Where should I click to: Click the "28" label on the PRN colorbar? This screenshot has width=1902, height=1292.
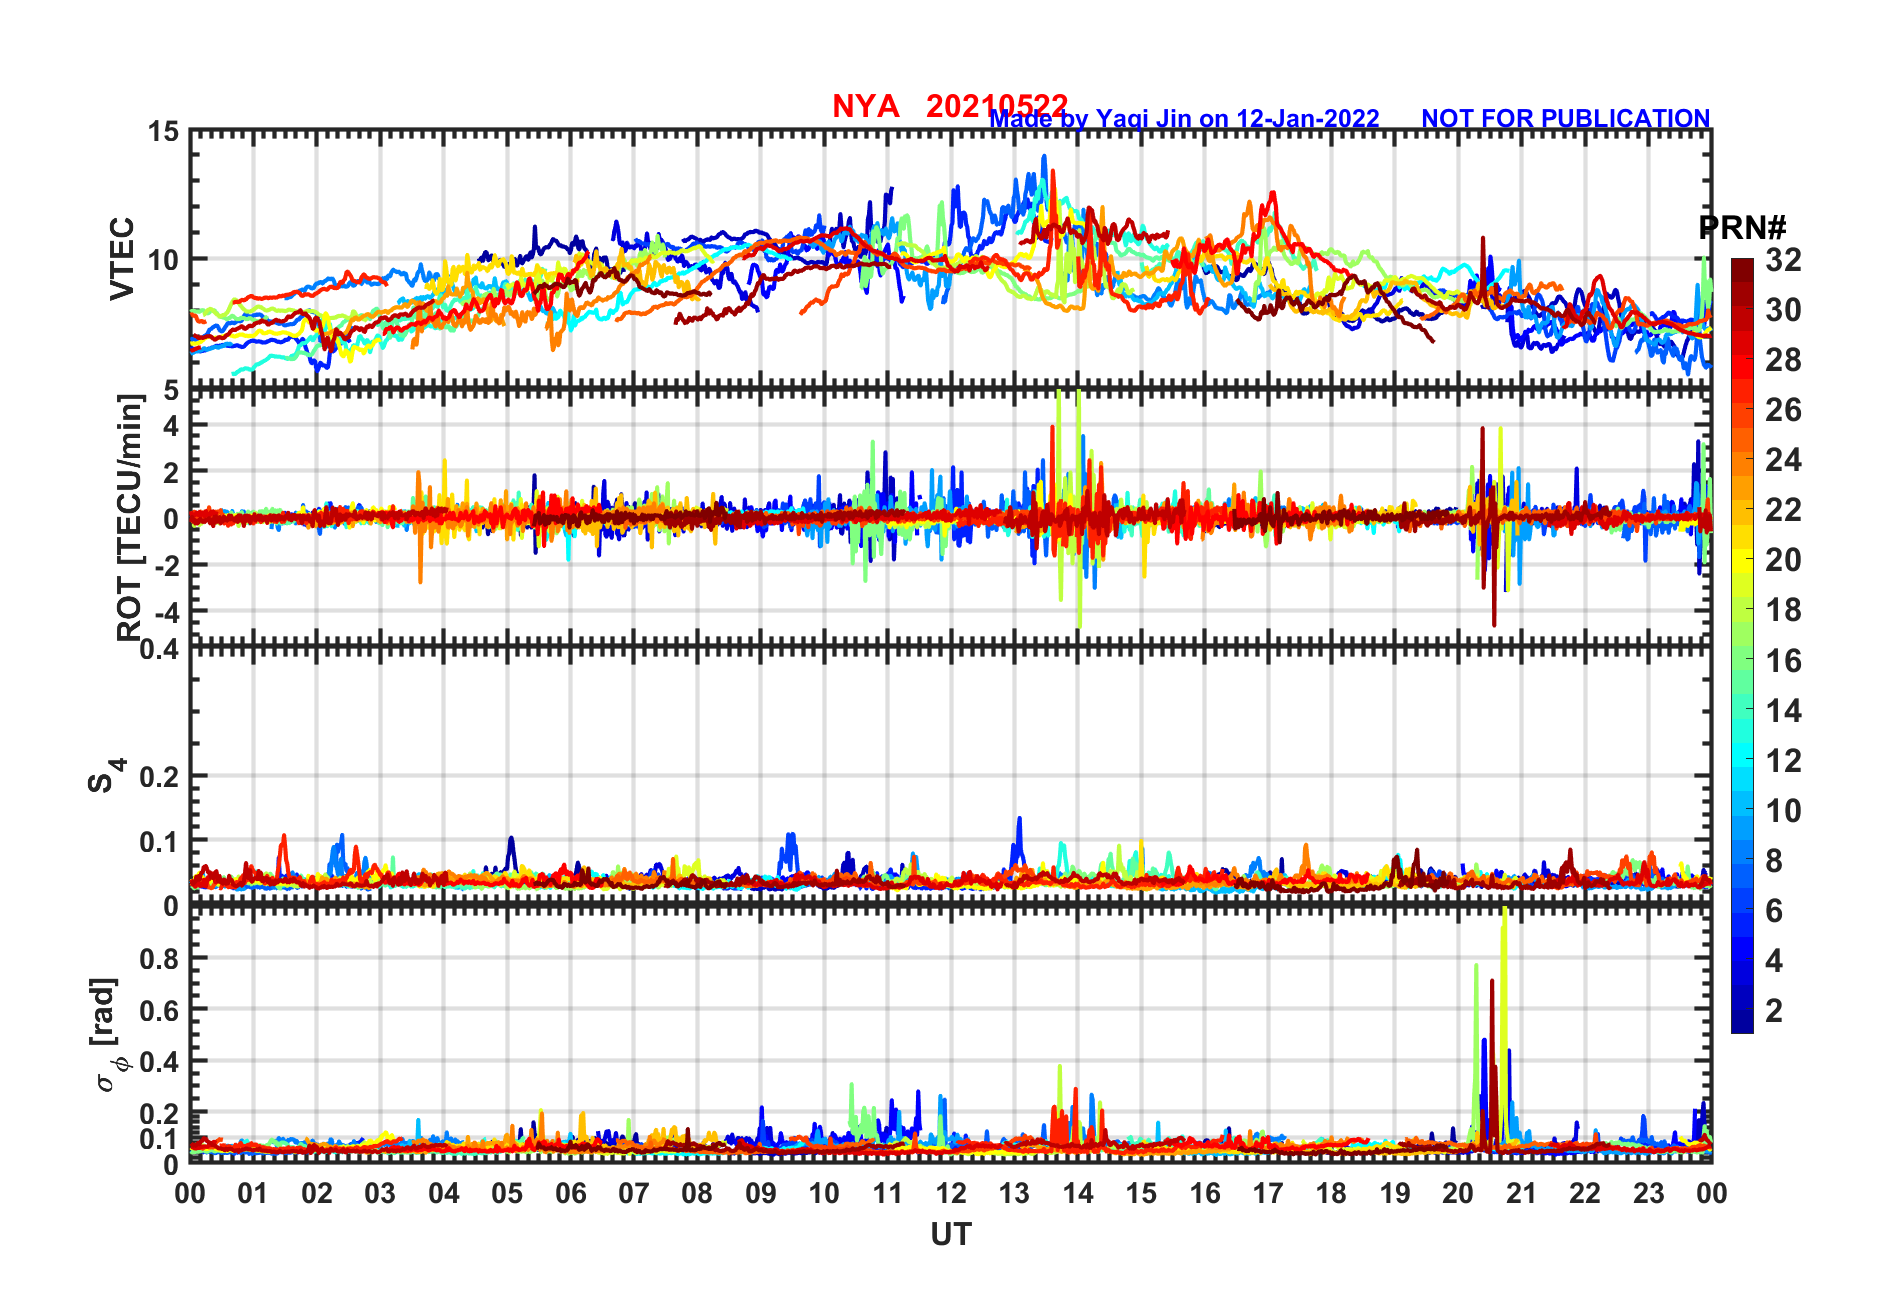coord(1783,360)
